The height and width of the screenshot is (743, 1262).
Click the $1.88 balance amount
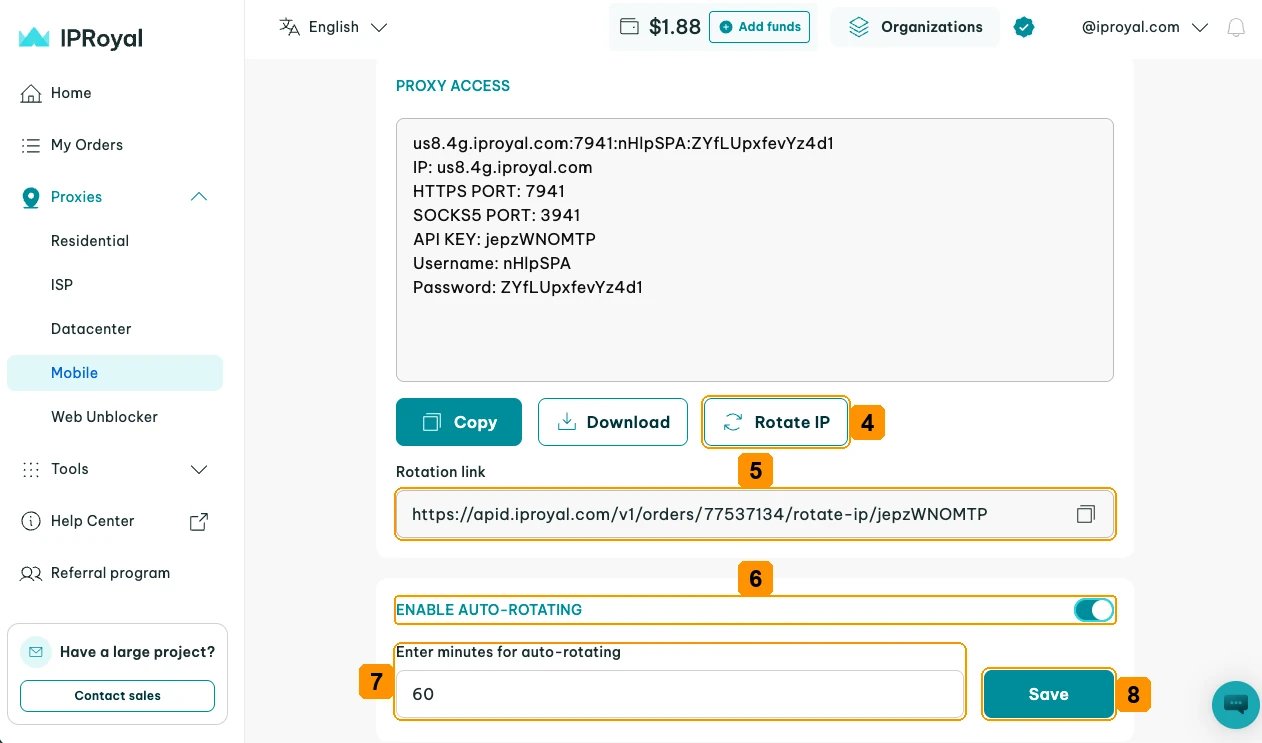point(675,27)
